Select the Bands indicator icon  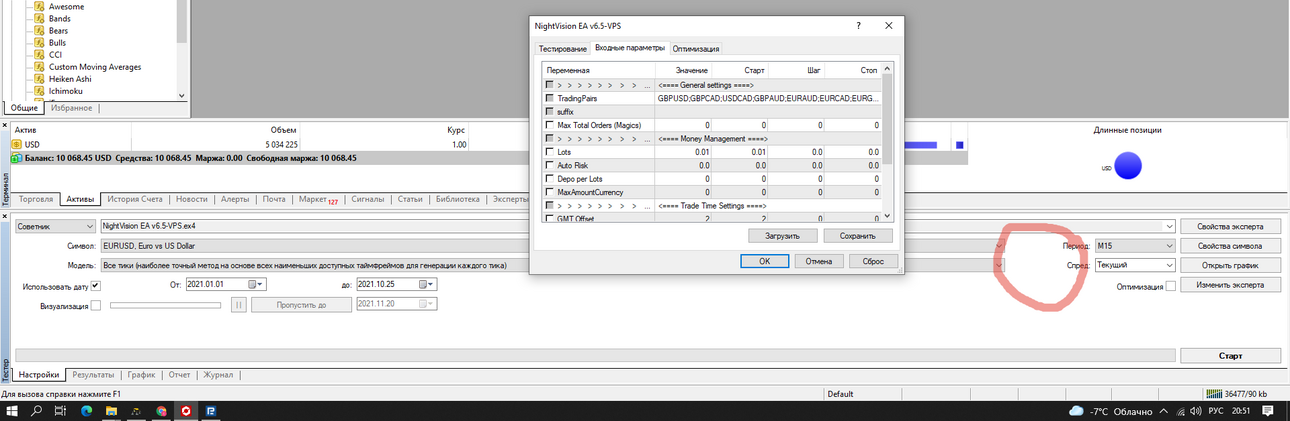click(x=41, y=18)
